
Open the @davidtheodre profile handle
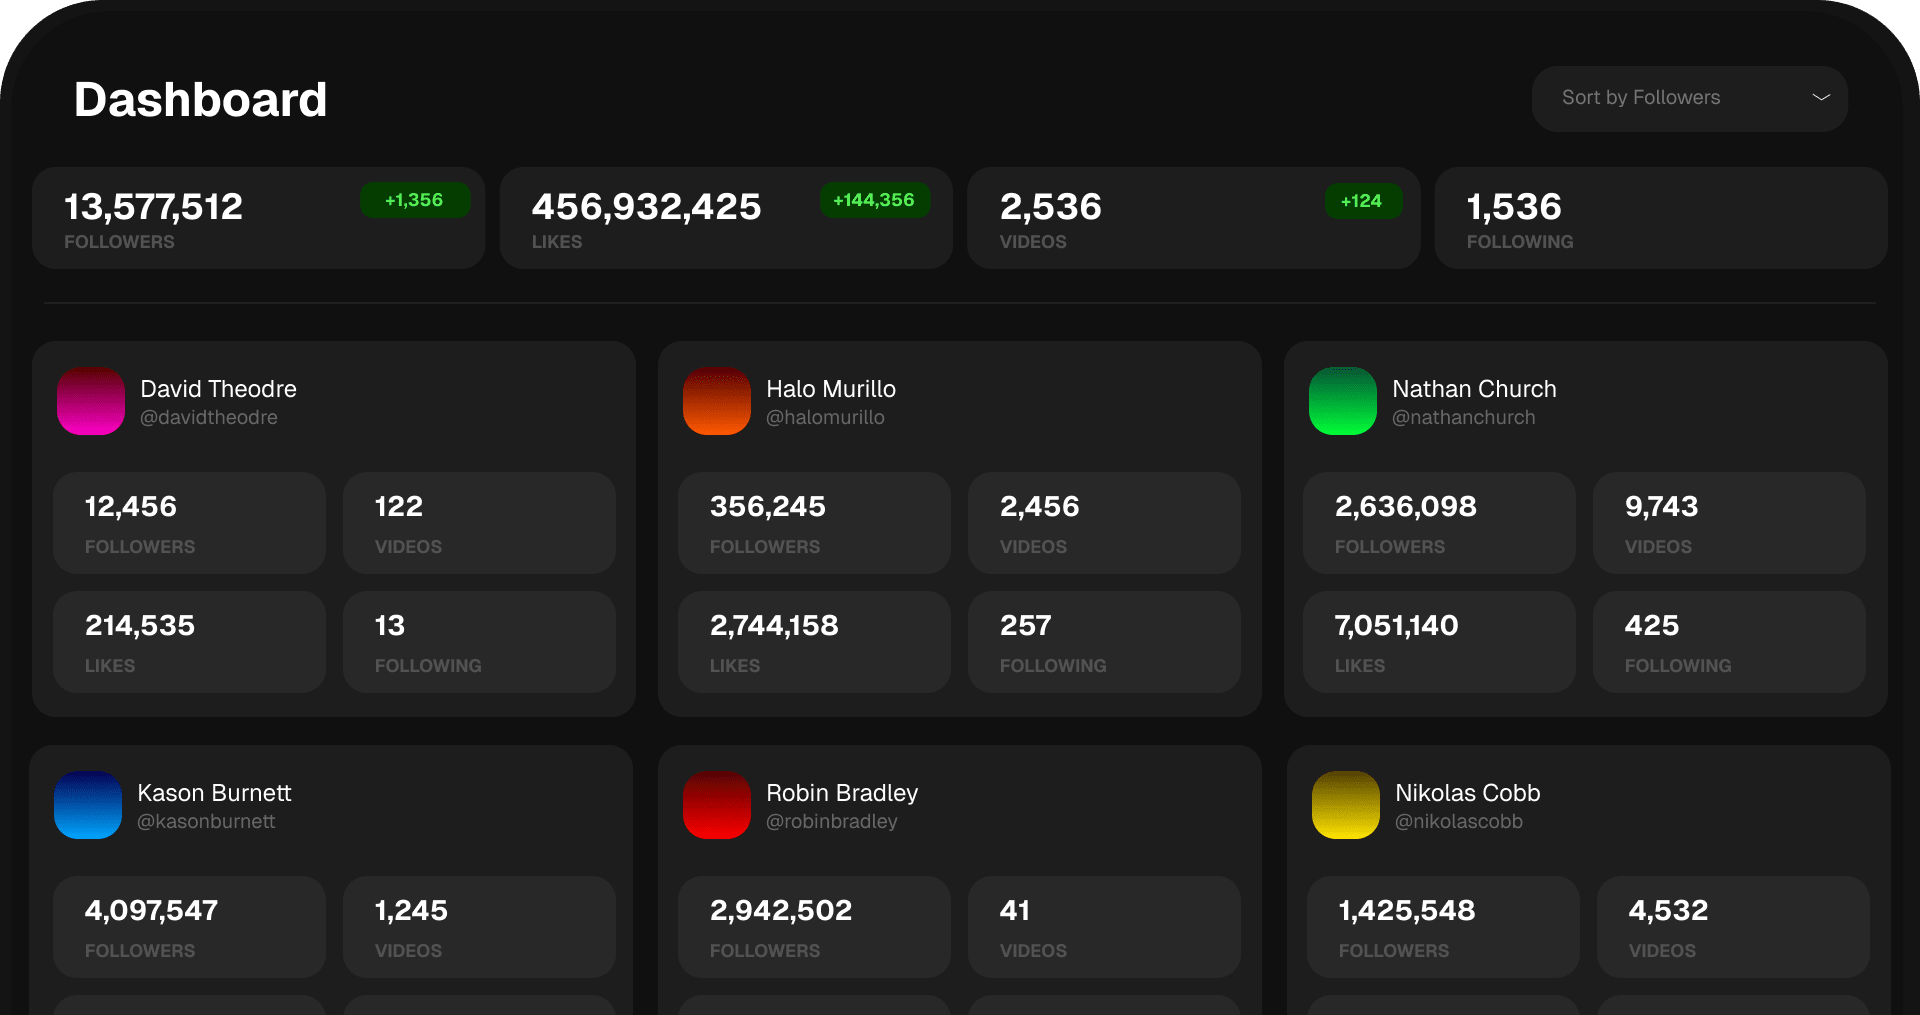coord(209,418)
